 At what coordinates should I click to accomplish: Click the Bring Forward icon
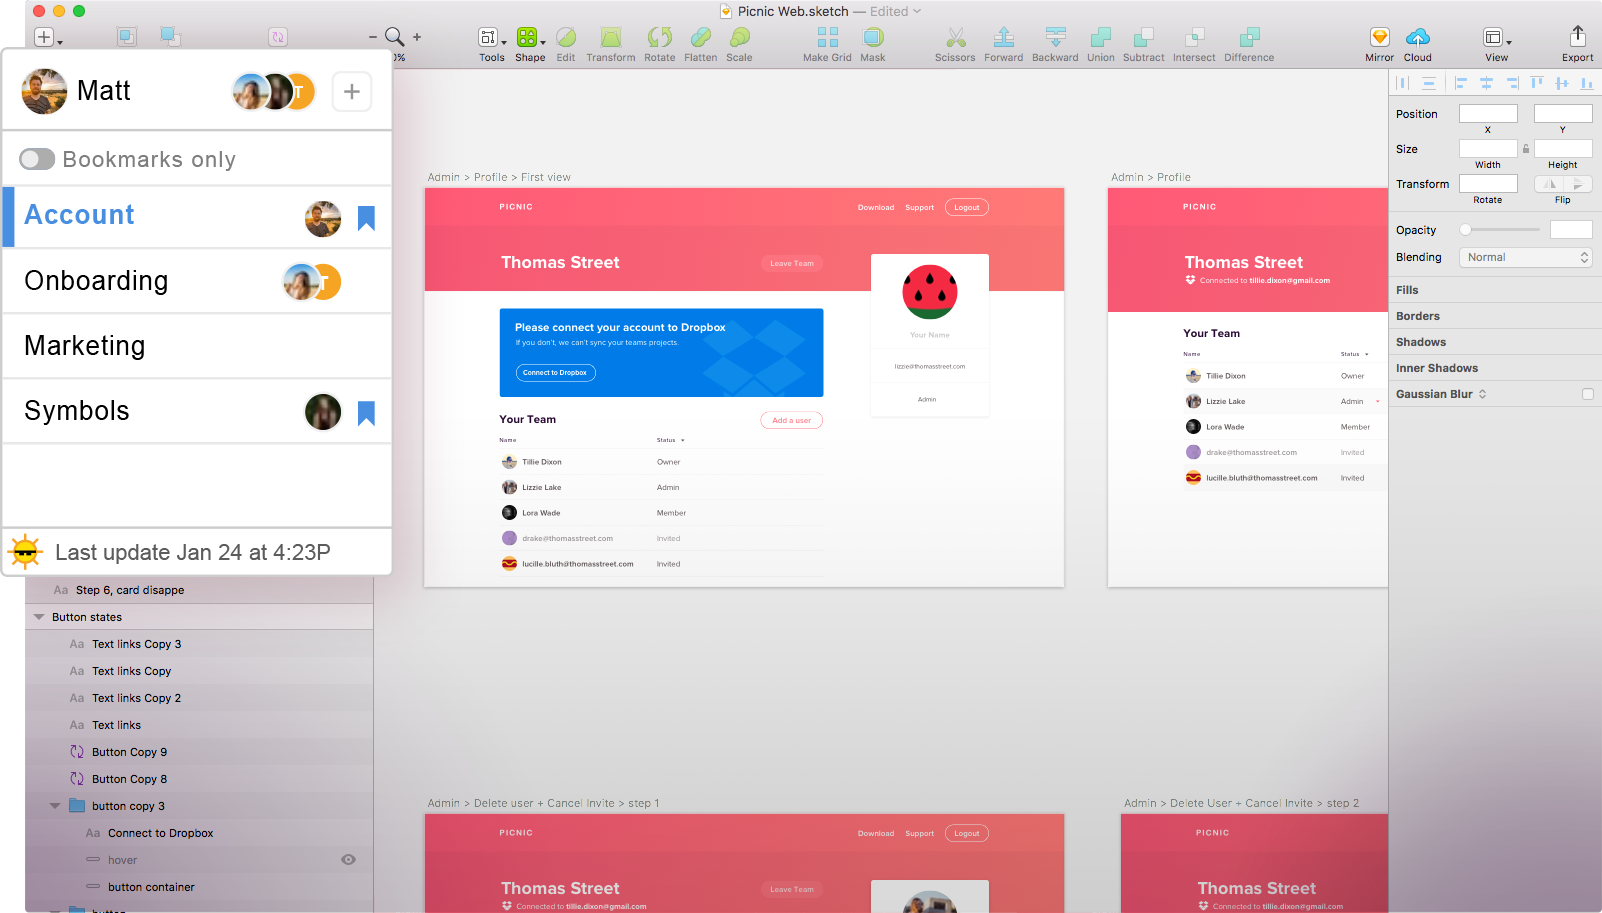click(1003, 38)
